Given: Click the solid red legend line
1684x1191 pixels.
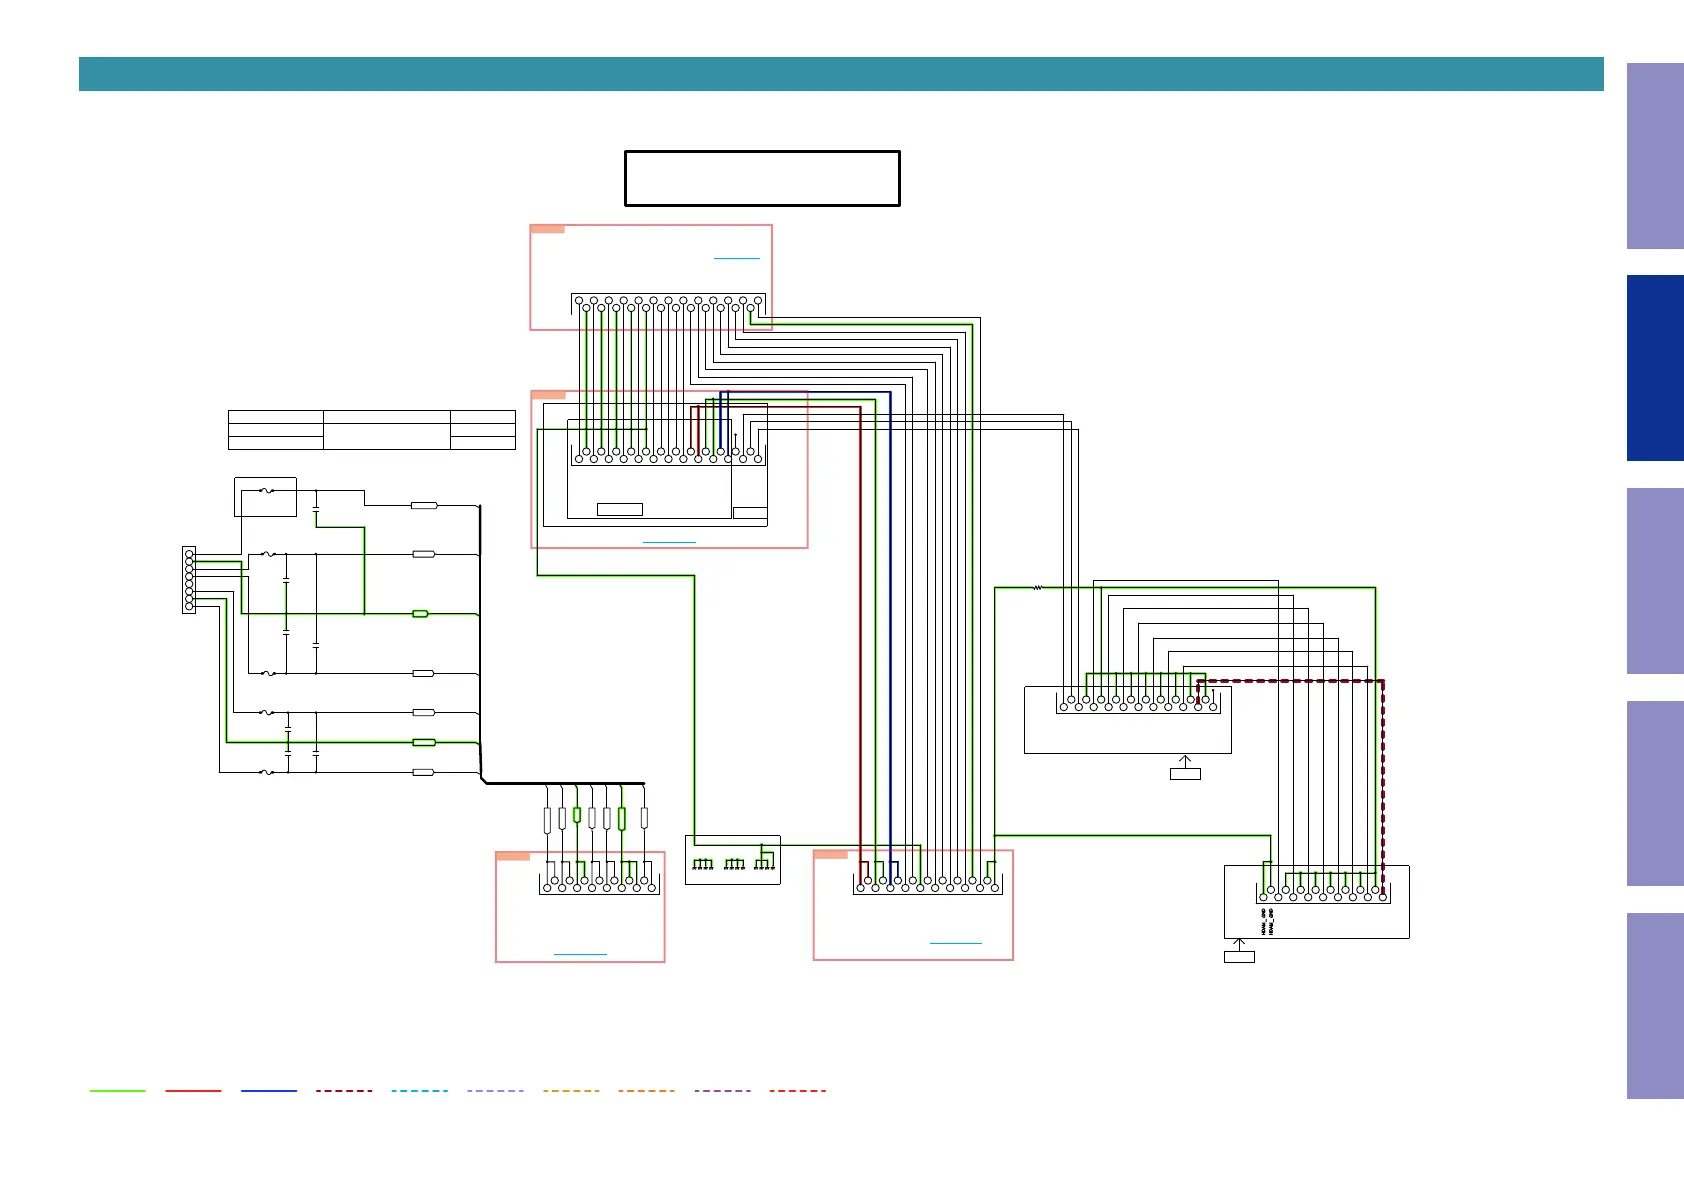Looking at the screenshot, I should pyautogui.click(x=193, y=1091).
